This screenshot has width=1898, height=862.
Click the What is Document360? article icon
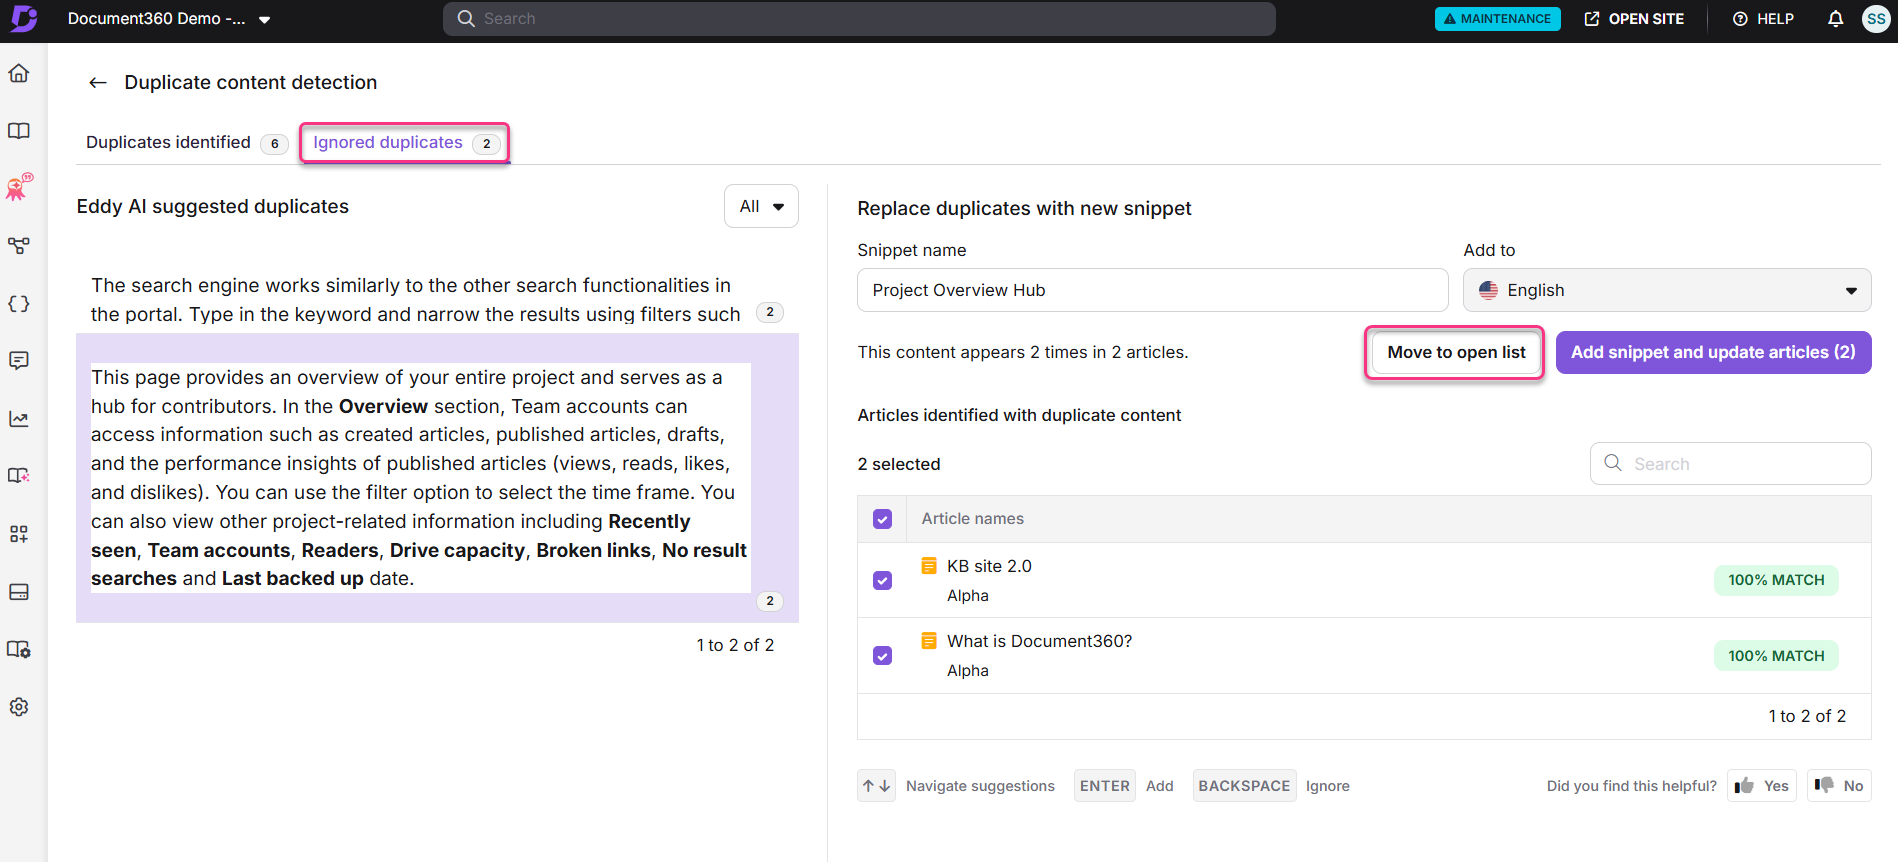coord(929,641)
